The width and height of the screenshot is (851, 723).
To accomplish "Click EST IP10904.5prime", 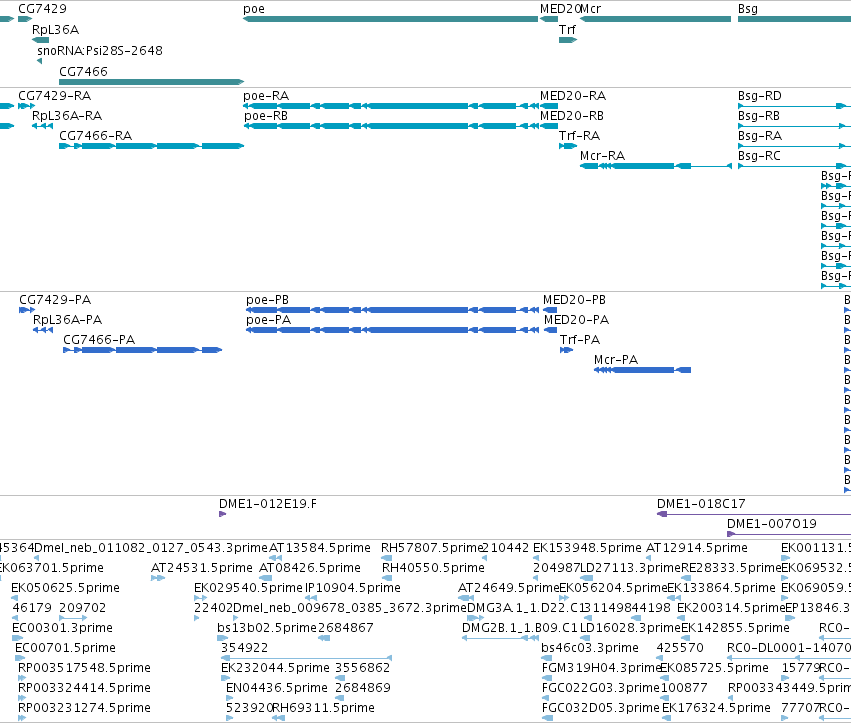I will point(353,588).
